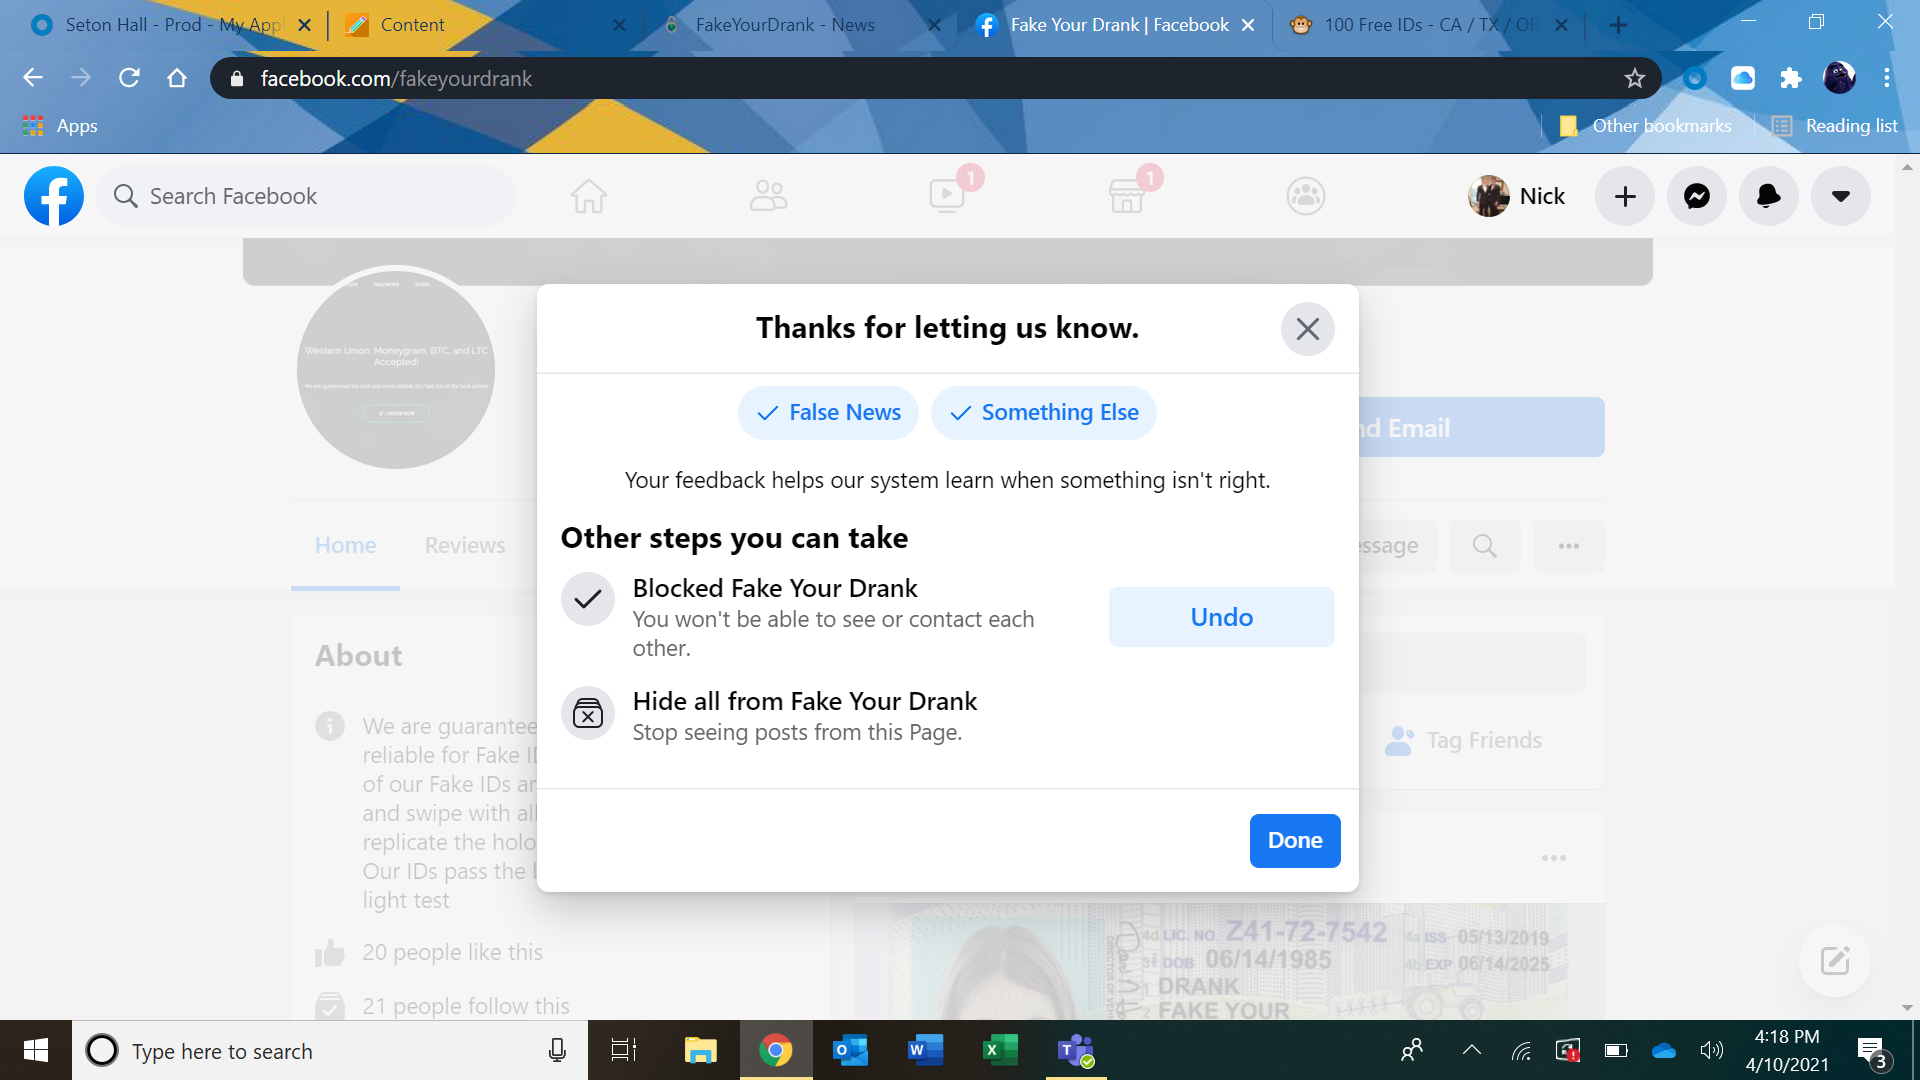Open the volume control
This screenshot has width=1920, height=1080.
[1711, 1050]
